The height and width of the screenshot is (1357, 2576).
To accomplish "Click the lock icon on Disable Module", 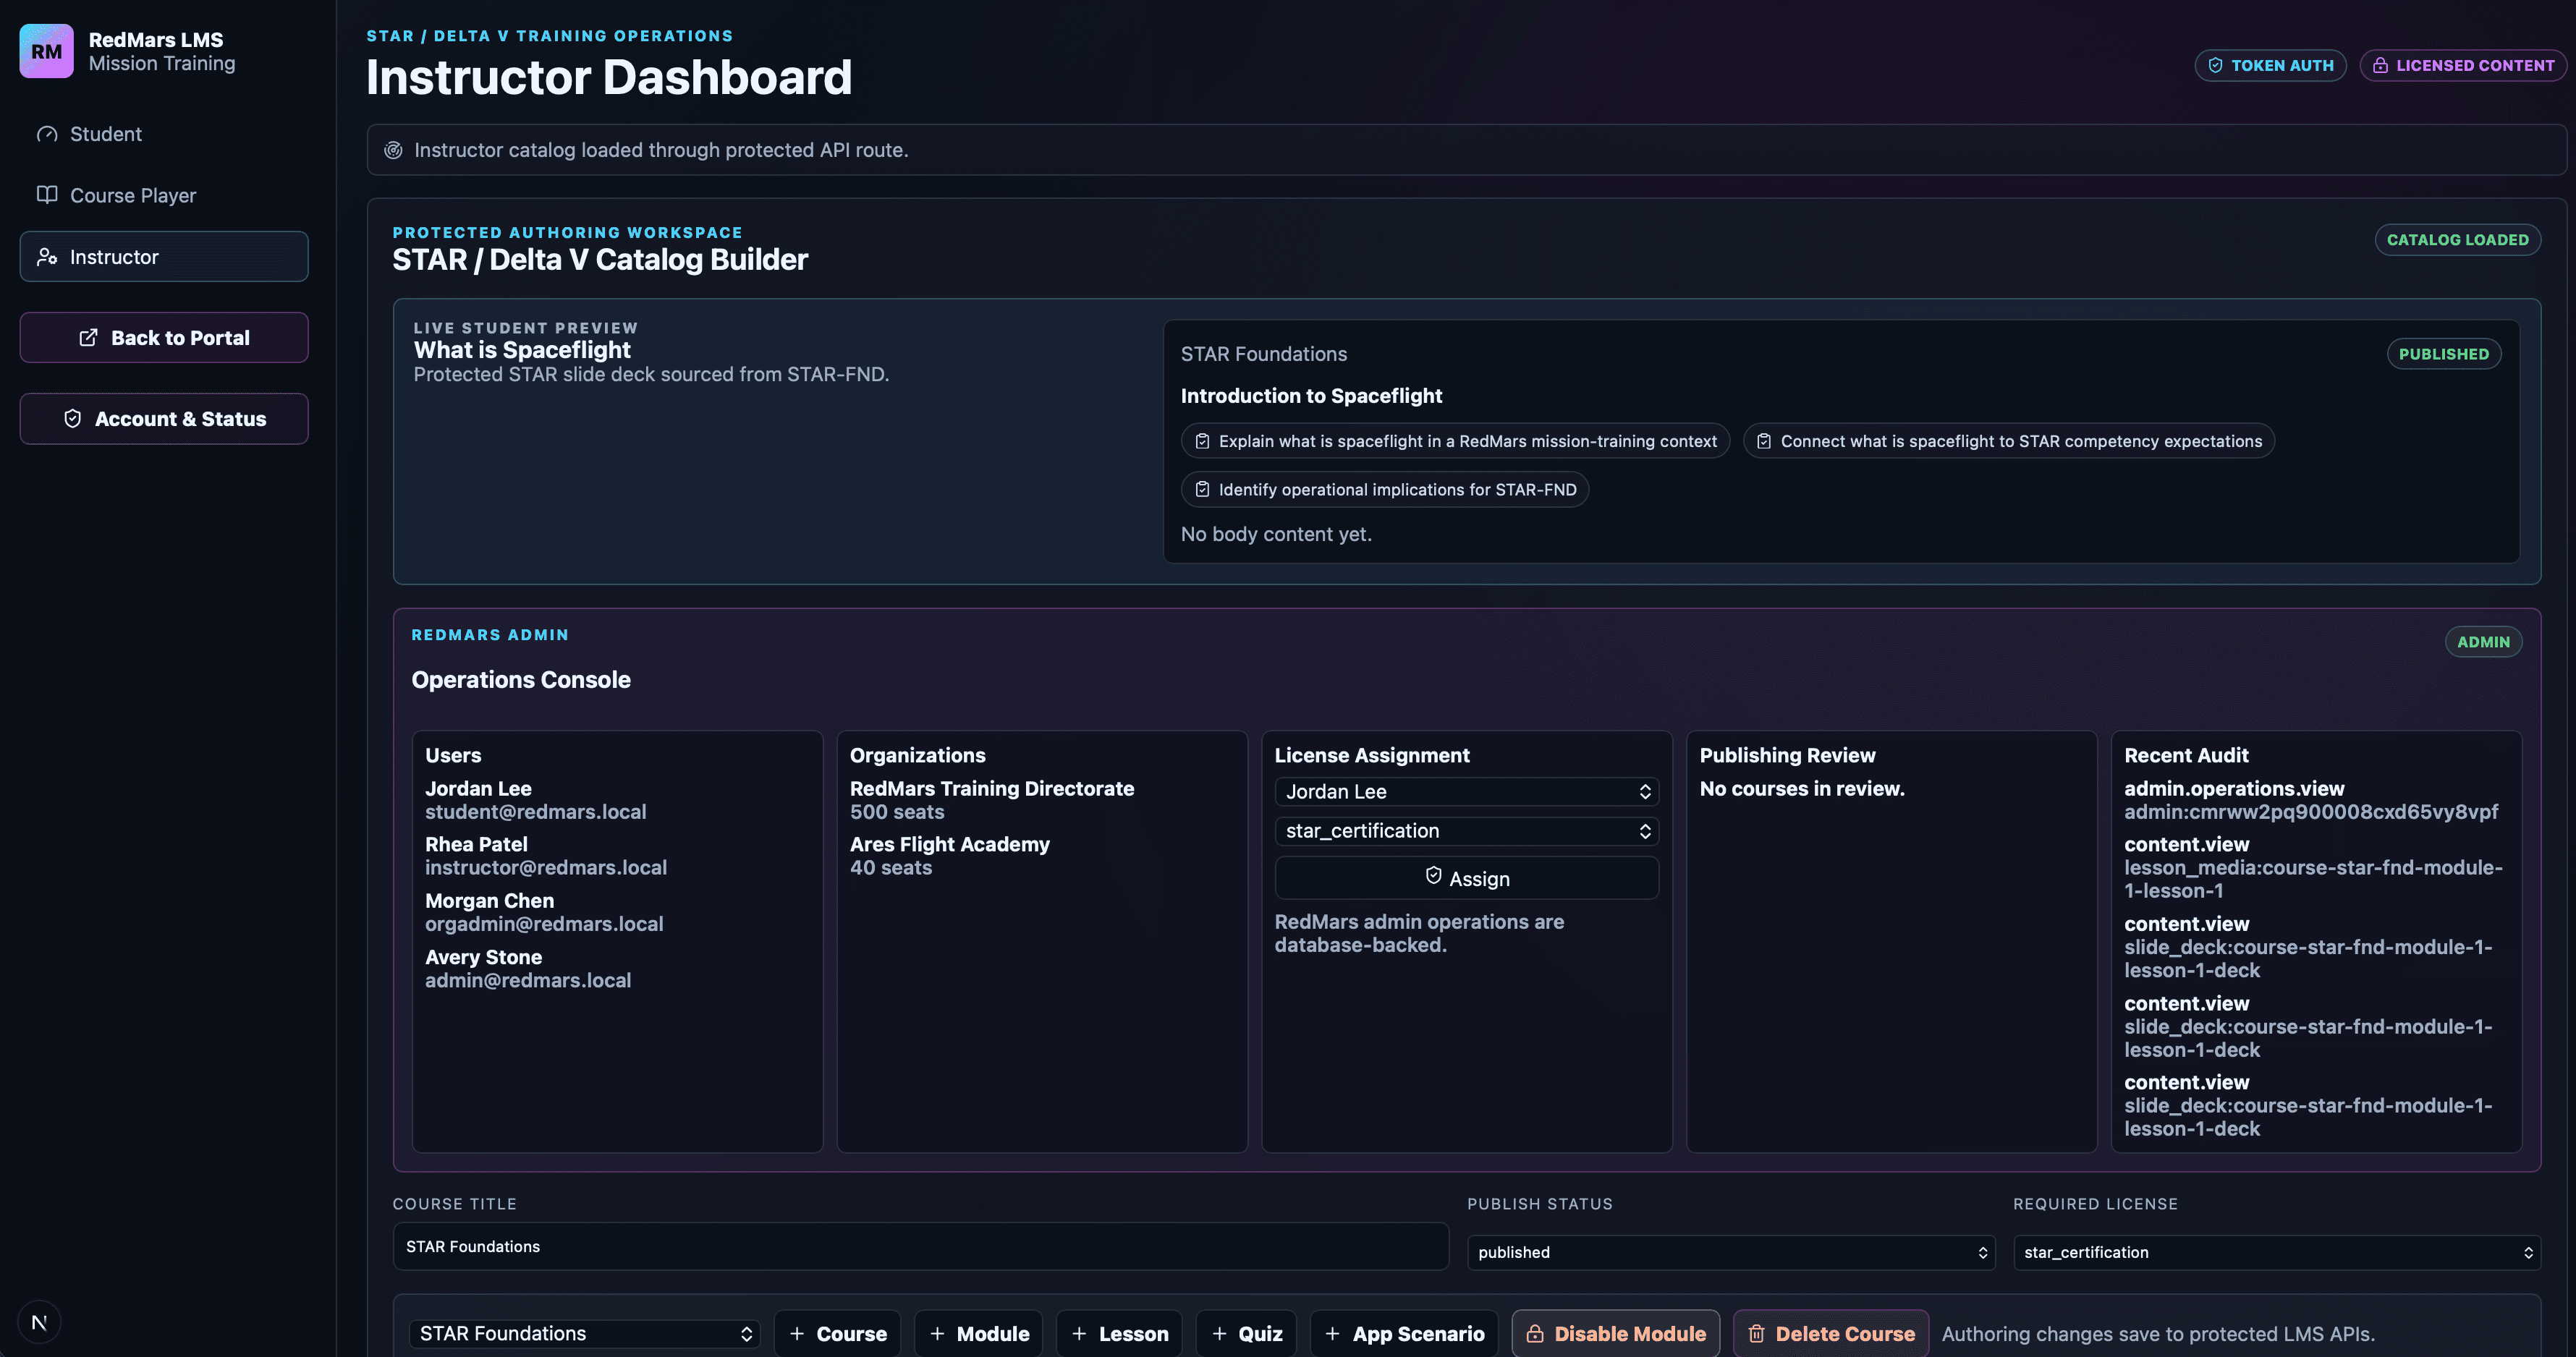I will click(1535, 1334).
